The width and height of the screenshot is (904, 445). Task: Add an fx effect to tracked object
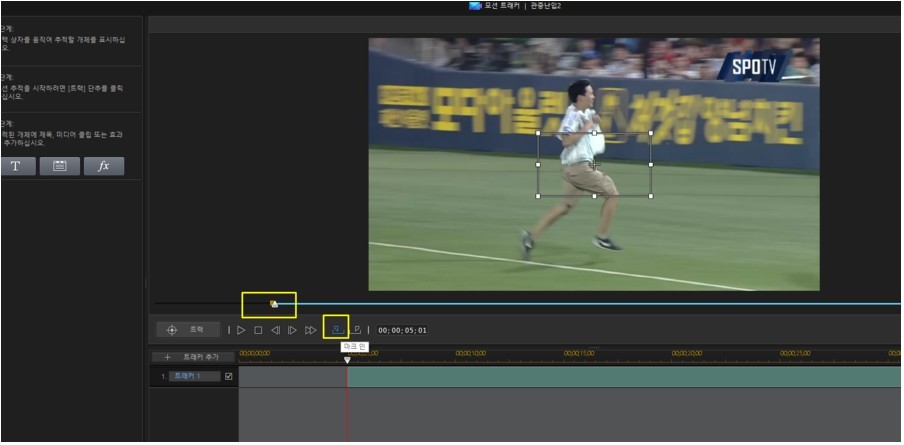pyautogui.click(x=103, y=166)
